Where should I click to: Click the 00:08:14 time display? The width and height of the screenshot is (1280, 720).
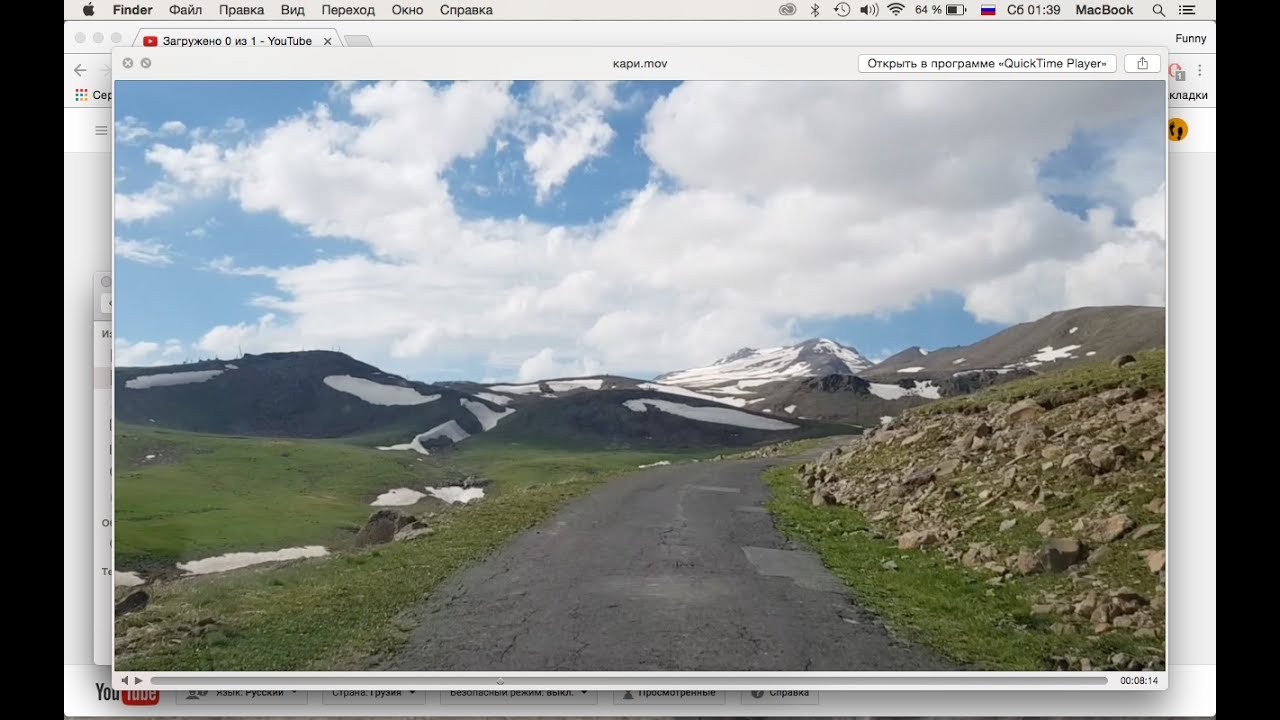[1139, 681]
